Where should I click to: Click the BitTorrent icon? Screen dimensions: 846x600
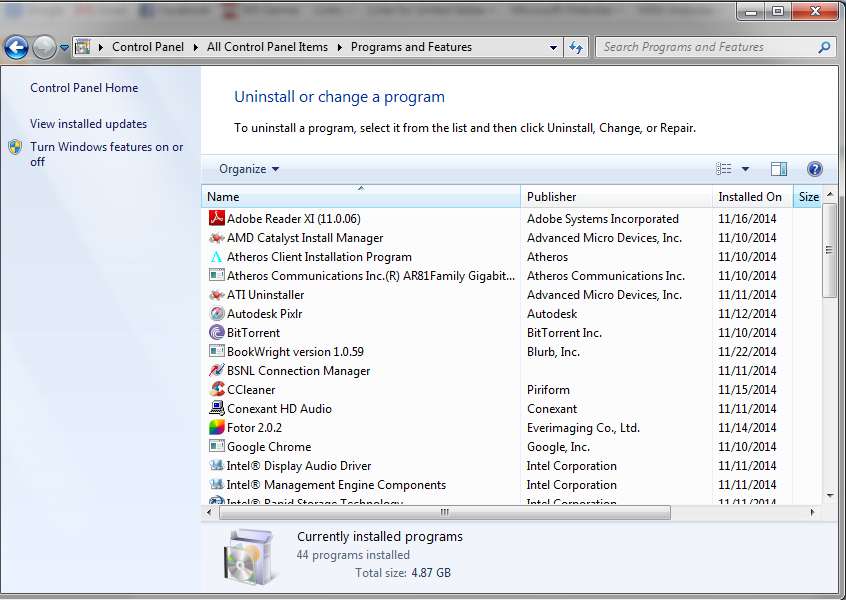tap(216, 332)
